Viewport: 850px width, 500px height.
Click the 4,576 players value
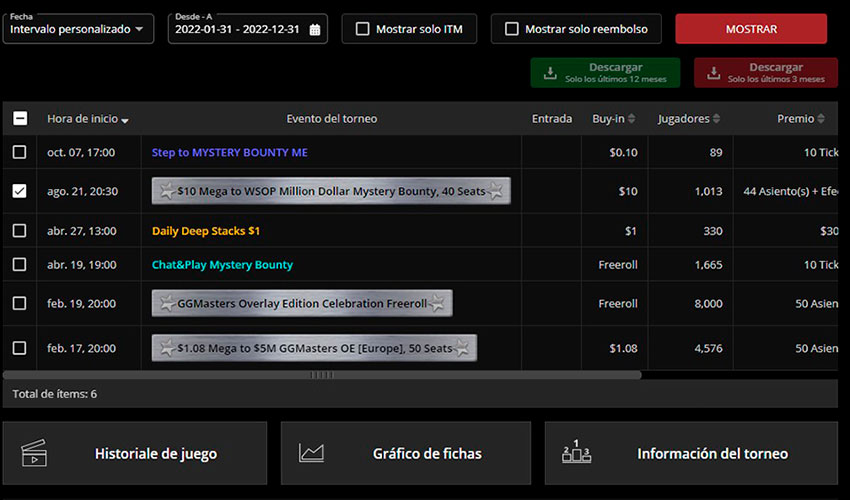(x=709, y=348)
